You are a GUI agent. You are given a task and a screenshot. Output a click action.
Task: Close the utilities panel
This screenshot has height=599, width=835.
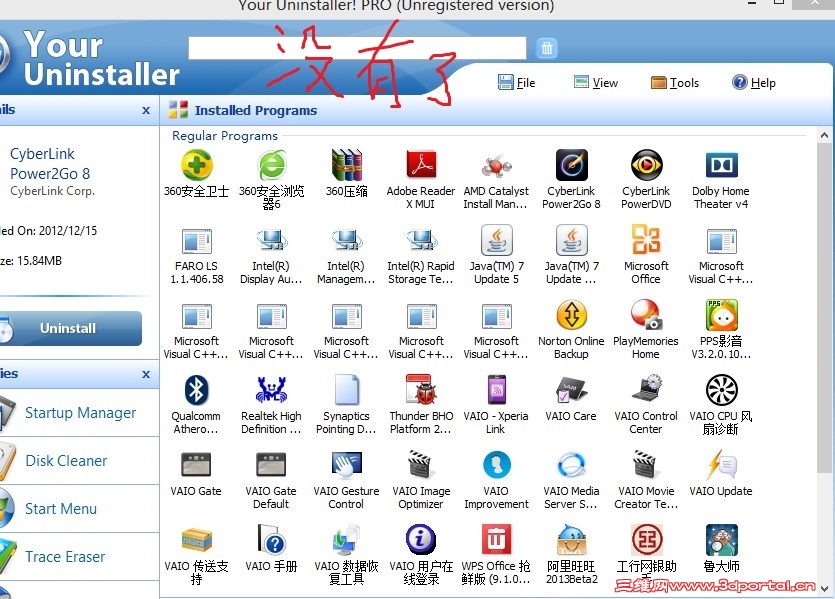pyautogui.click(x=146, y=374)
